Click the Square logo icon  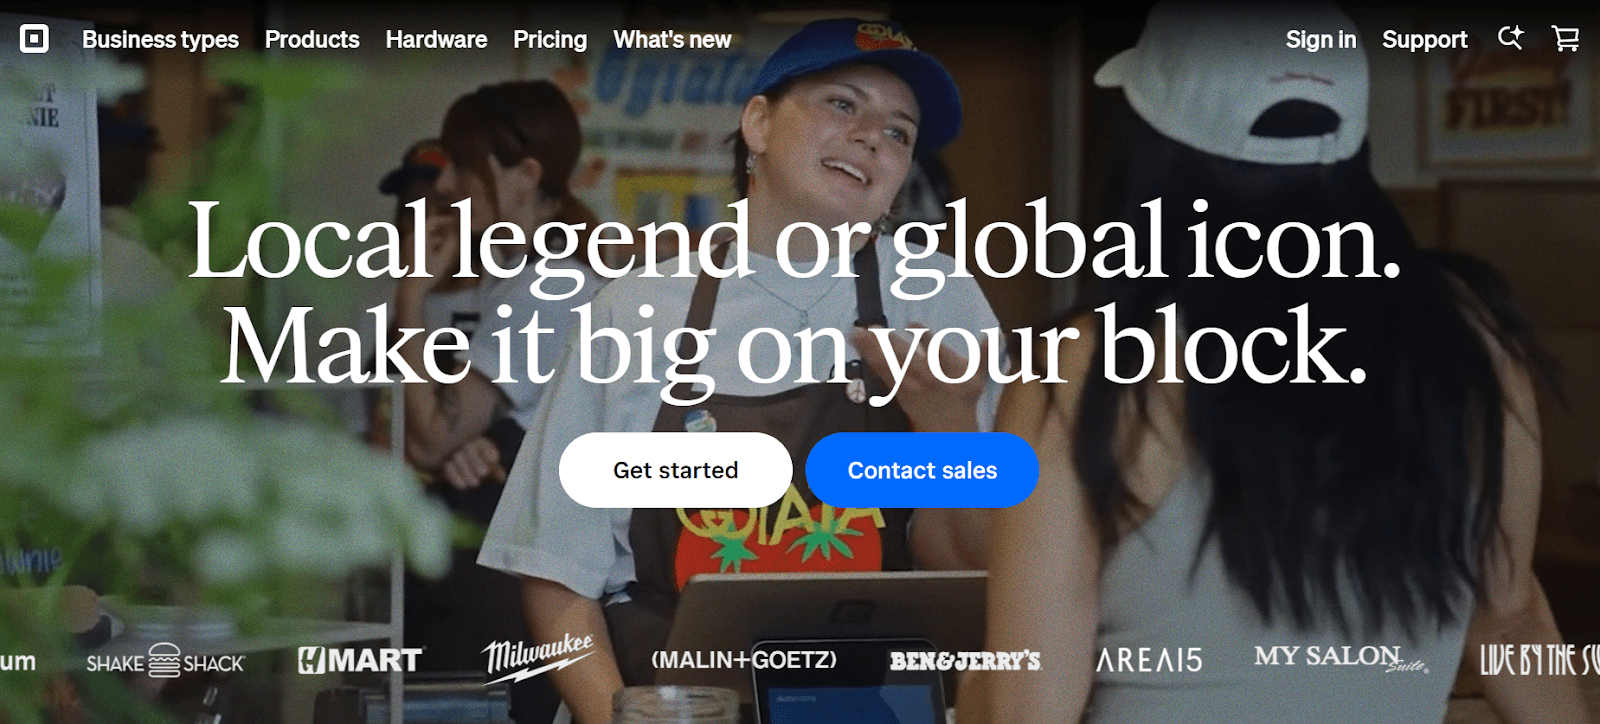(x=34, y=39)
